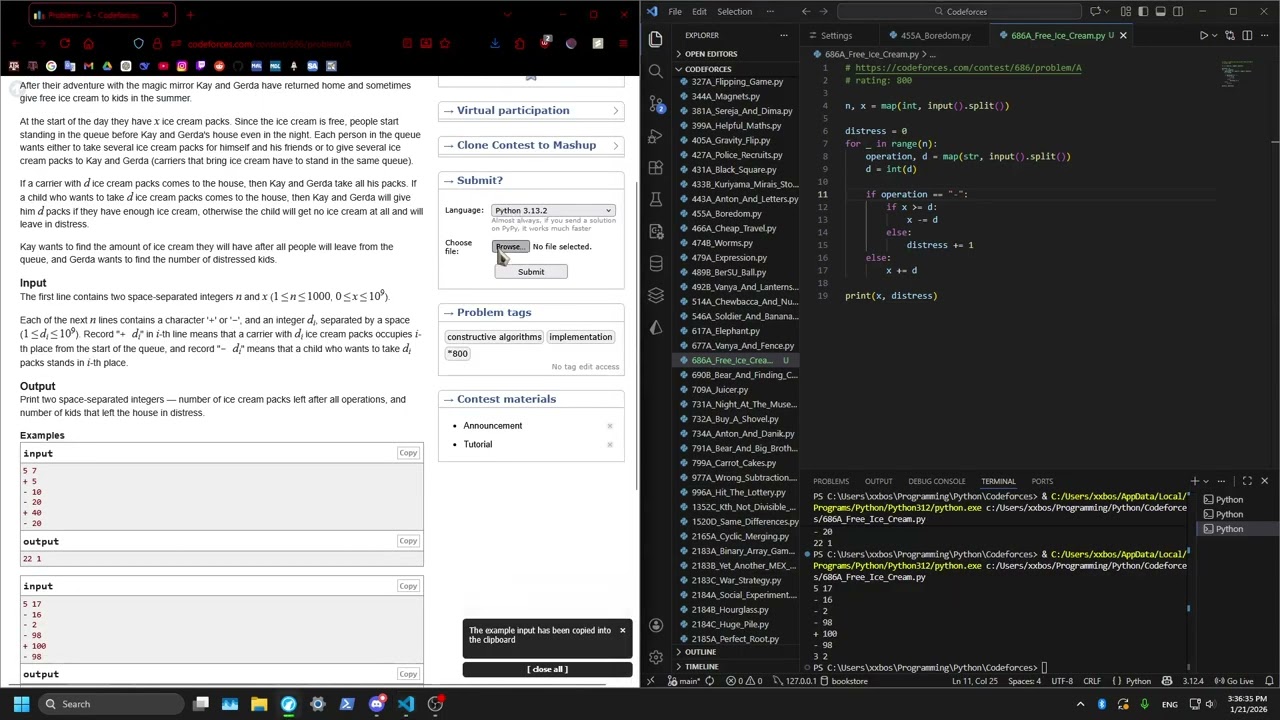Create a new terminal with the plus icon
Viewport: 1280px width, 720px height.
click(1194, 482)
